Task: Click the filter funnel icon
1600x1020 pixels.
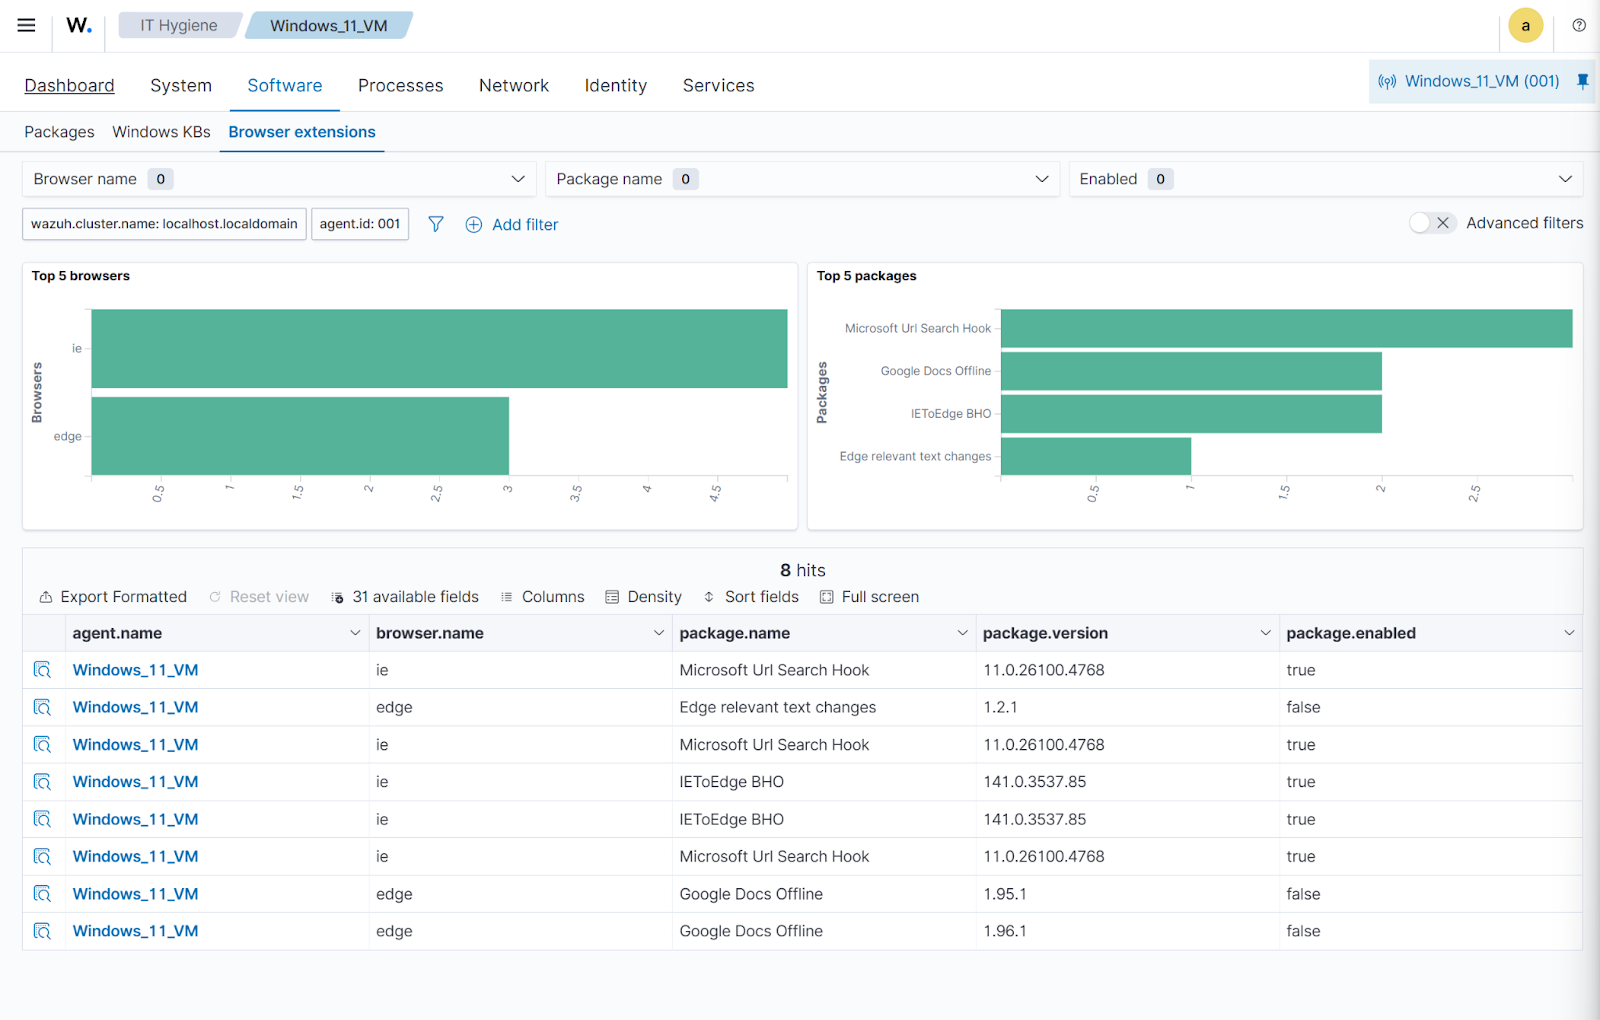Action: (x=436, y=224)
